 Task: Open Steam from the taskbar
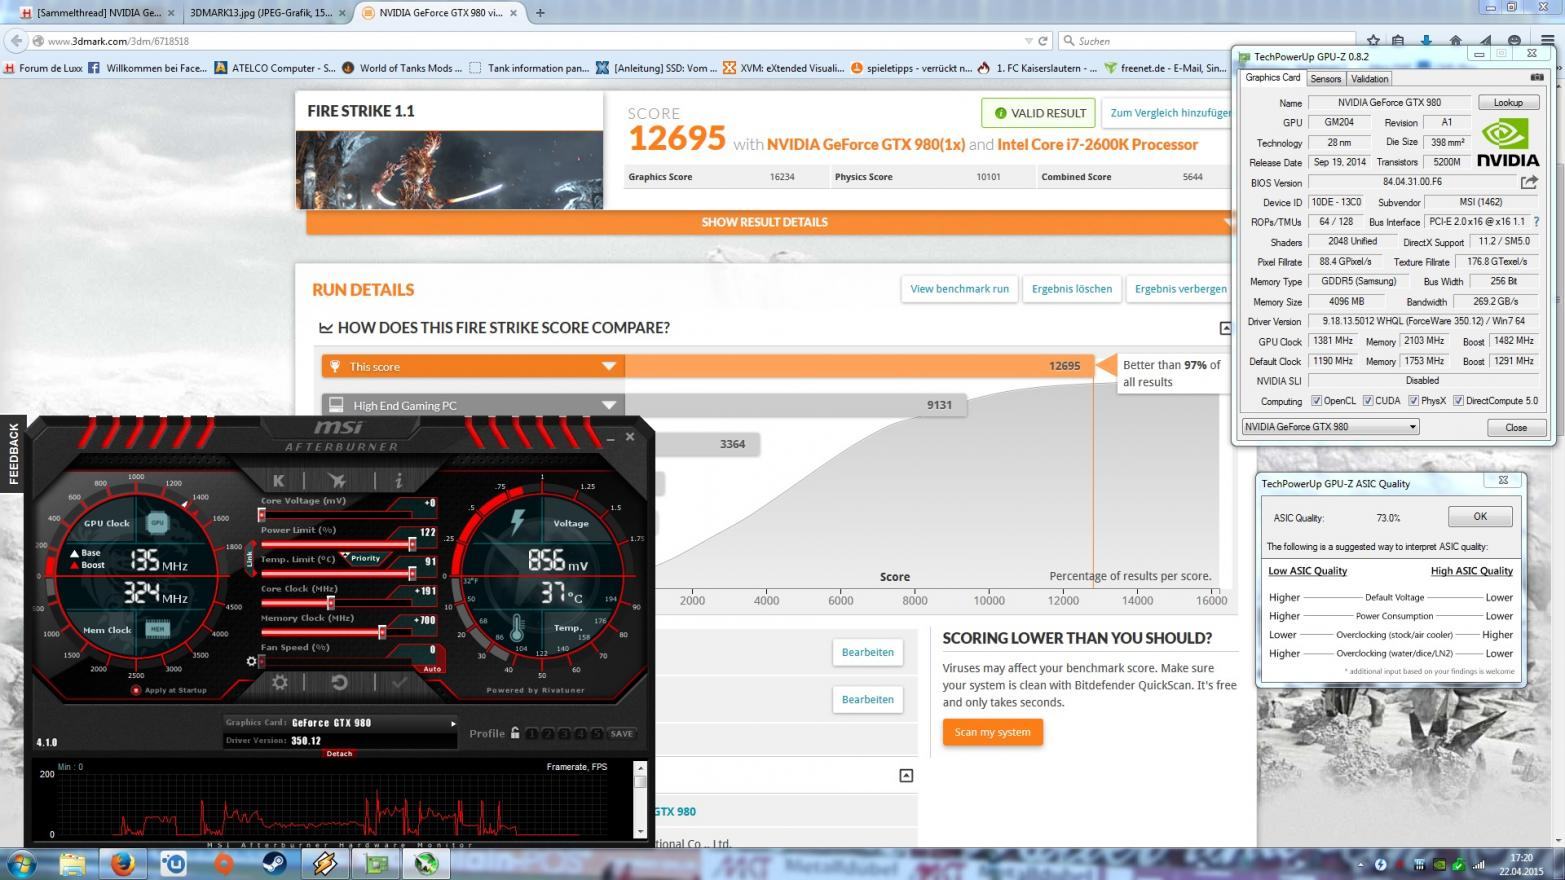tap(275, 863)
